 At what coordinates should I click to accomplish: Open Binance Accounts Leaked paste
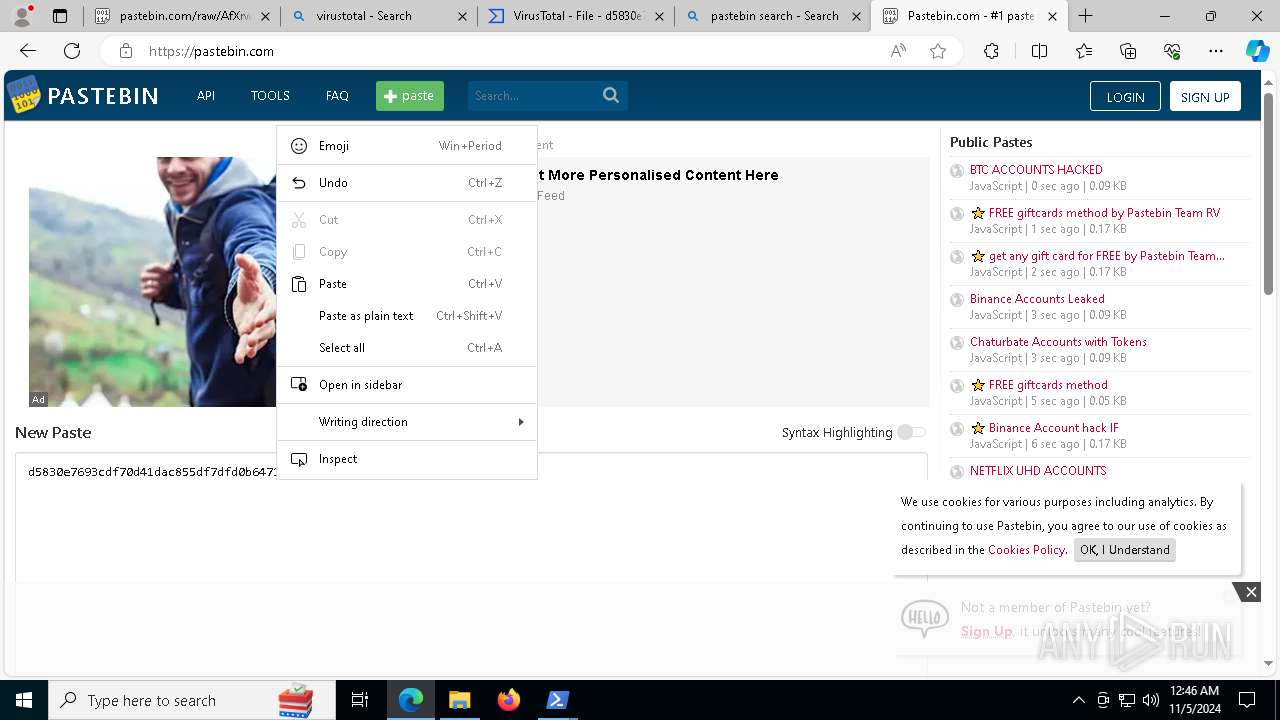coord(1037,299)
